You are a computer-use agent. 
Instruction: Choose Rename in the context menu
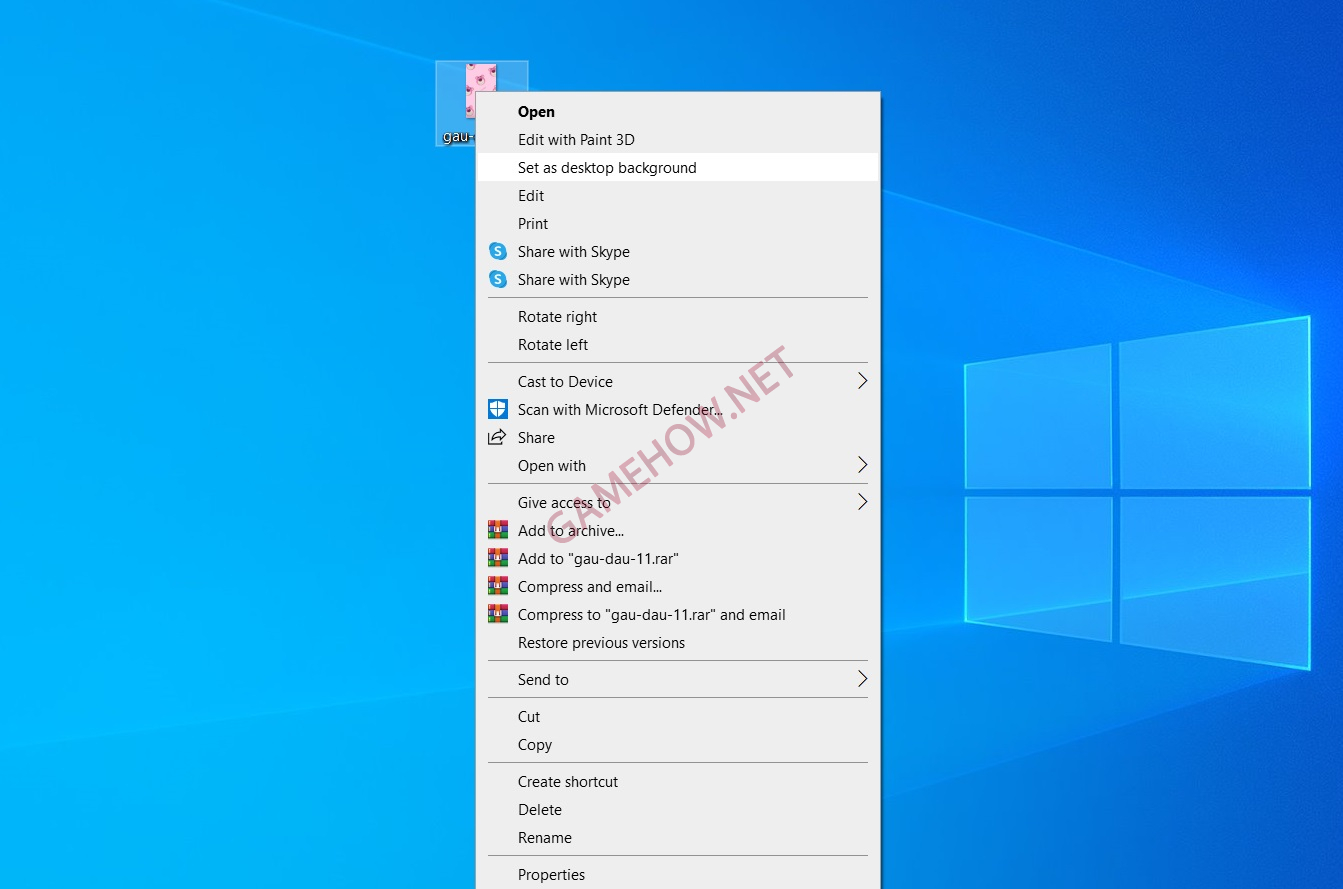[545, 838]
